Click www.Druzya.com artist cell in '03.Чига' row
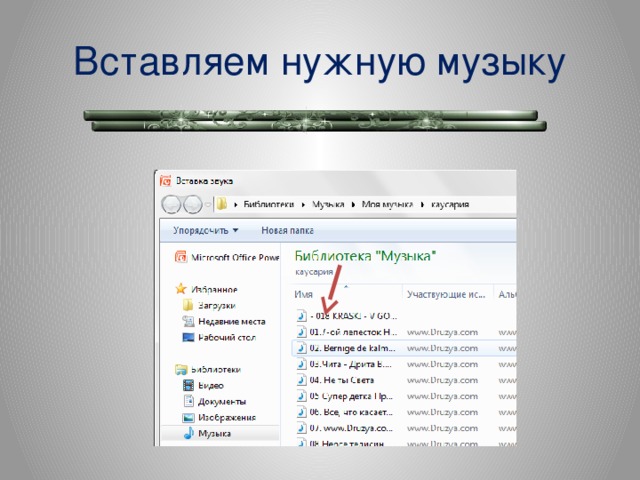This screenshot has height=480, width=640. 442,364
